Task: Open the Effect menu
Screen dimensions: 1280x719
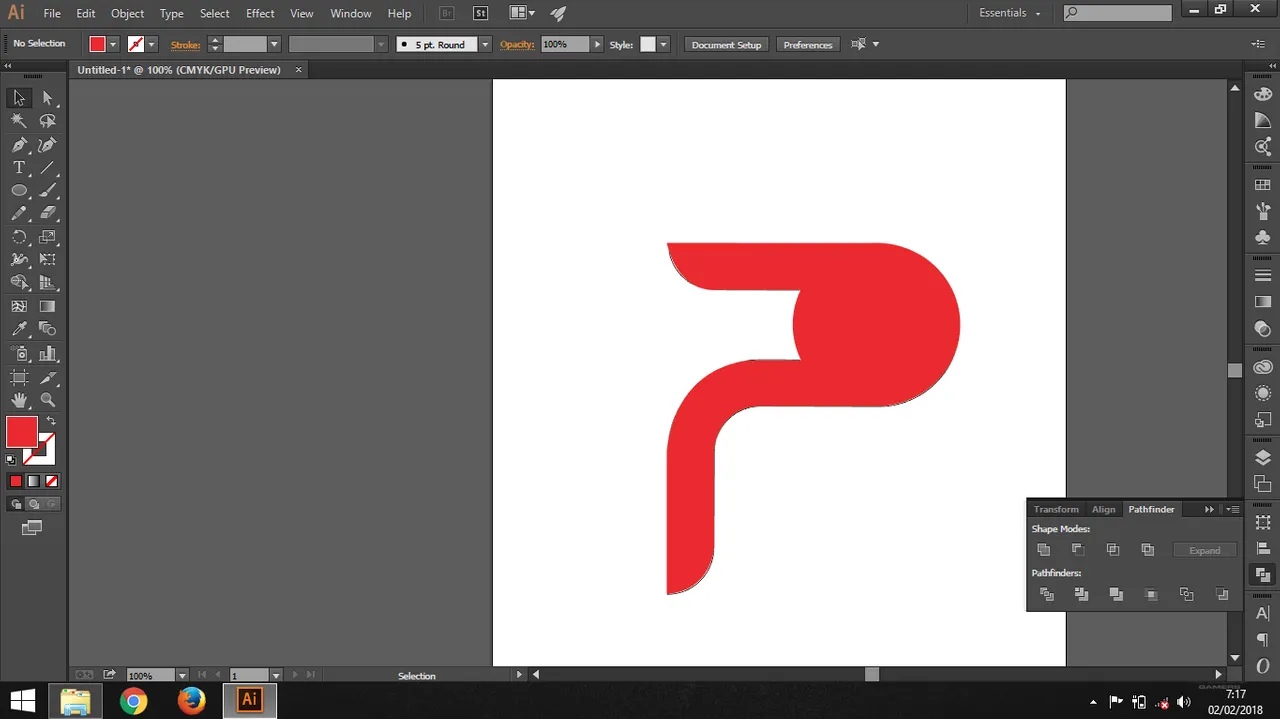Action: (x=260, y=13)
